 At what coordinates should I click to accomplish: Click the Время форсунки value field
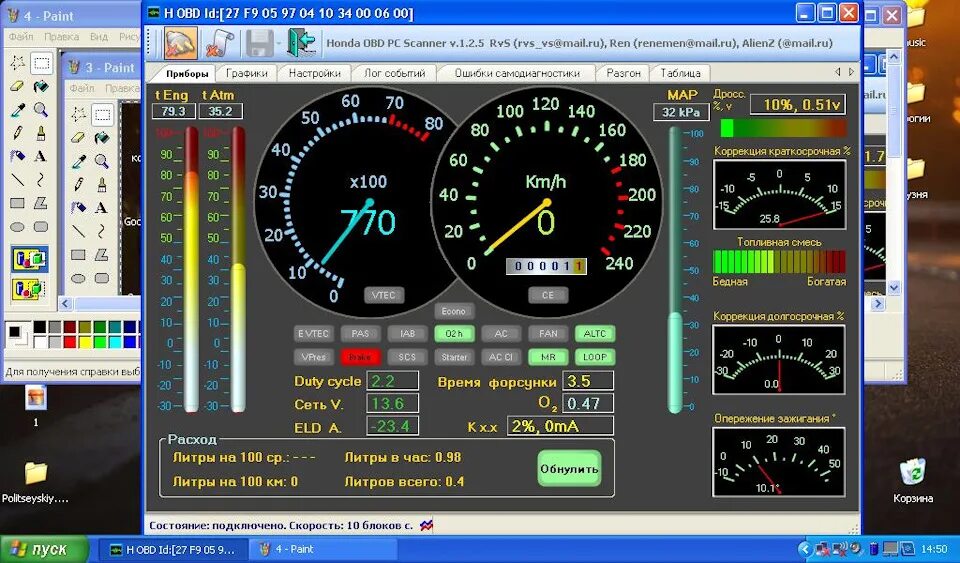[x=588, y=381]
